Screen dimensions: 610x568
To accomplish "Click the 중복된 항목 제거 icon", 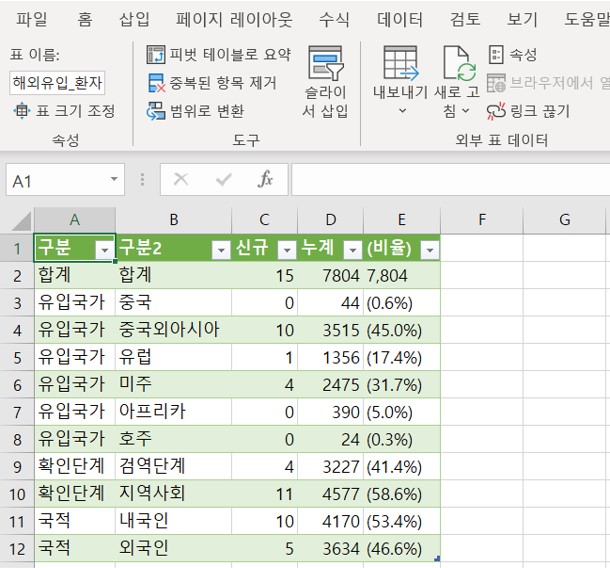I will pyautogui.click(x=156, y=83).
